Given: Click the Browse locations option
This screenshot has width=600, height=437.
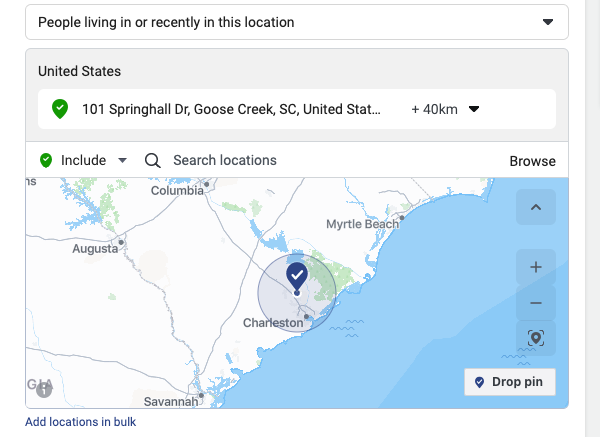Looking at the screenshot, I should 532,161.
